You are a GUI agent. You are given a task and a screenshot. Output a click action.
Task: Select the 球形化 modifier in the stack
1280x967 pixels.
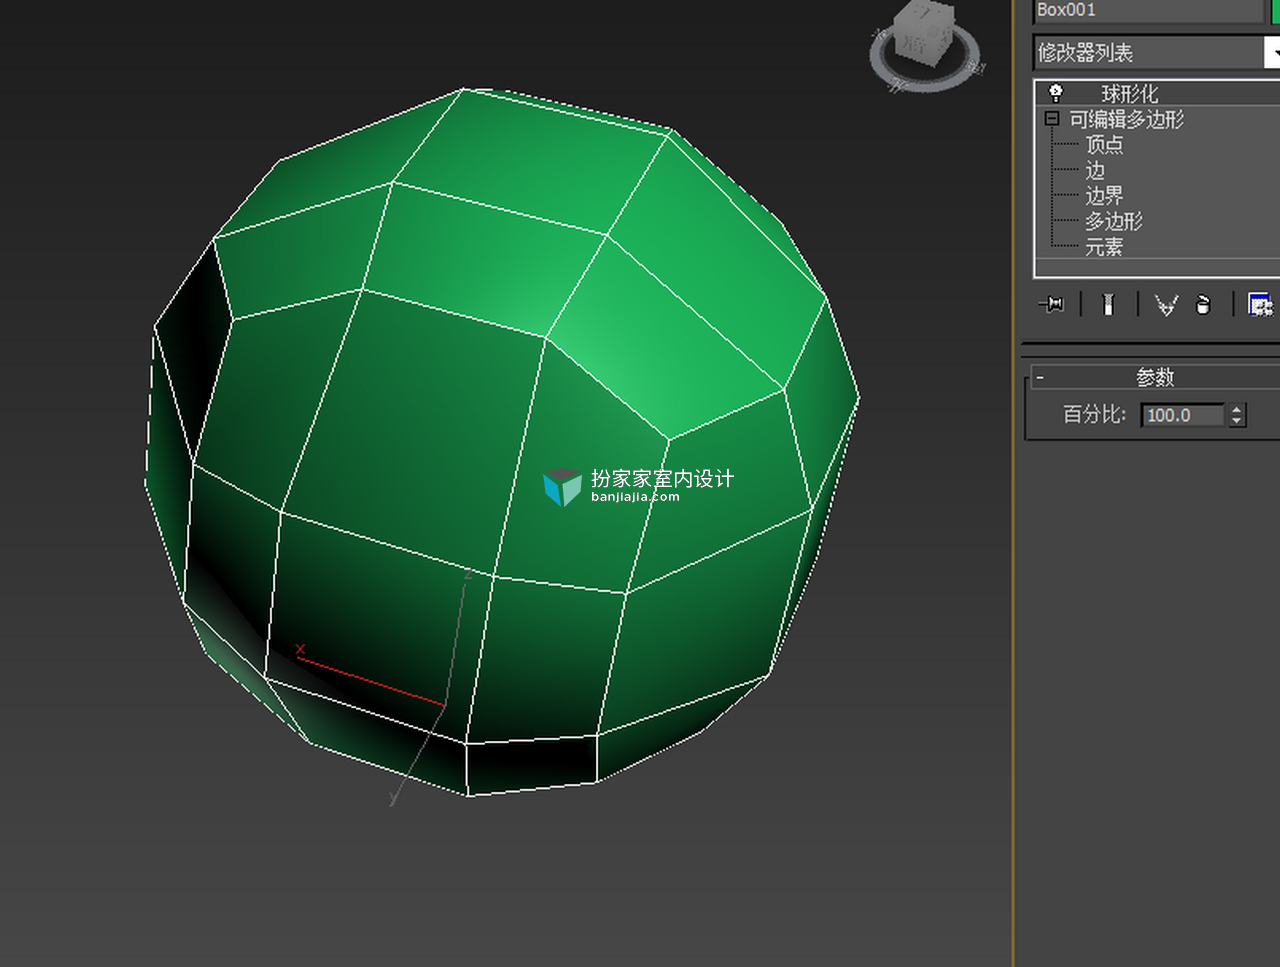tap(1129, 94)
